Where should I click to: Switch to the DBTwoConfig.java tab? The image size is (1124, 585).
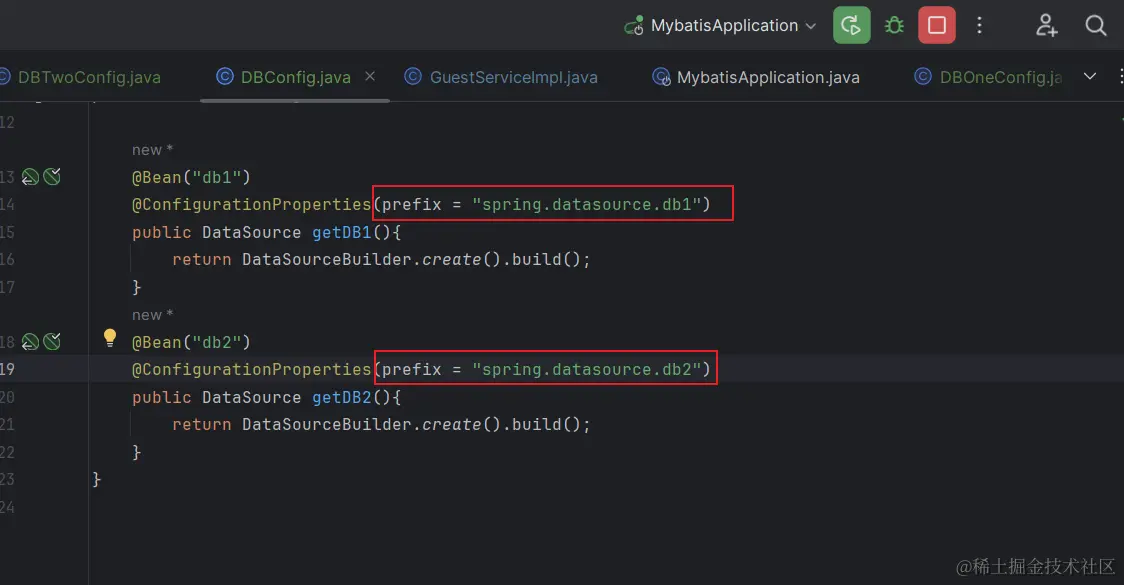(x=81, y=77)
